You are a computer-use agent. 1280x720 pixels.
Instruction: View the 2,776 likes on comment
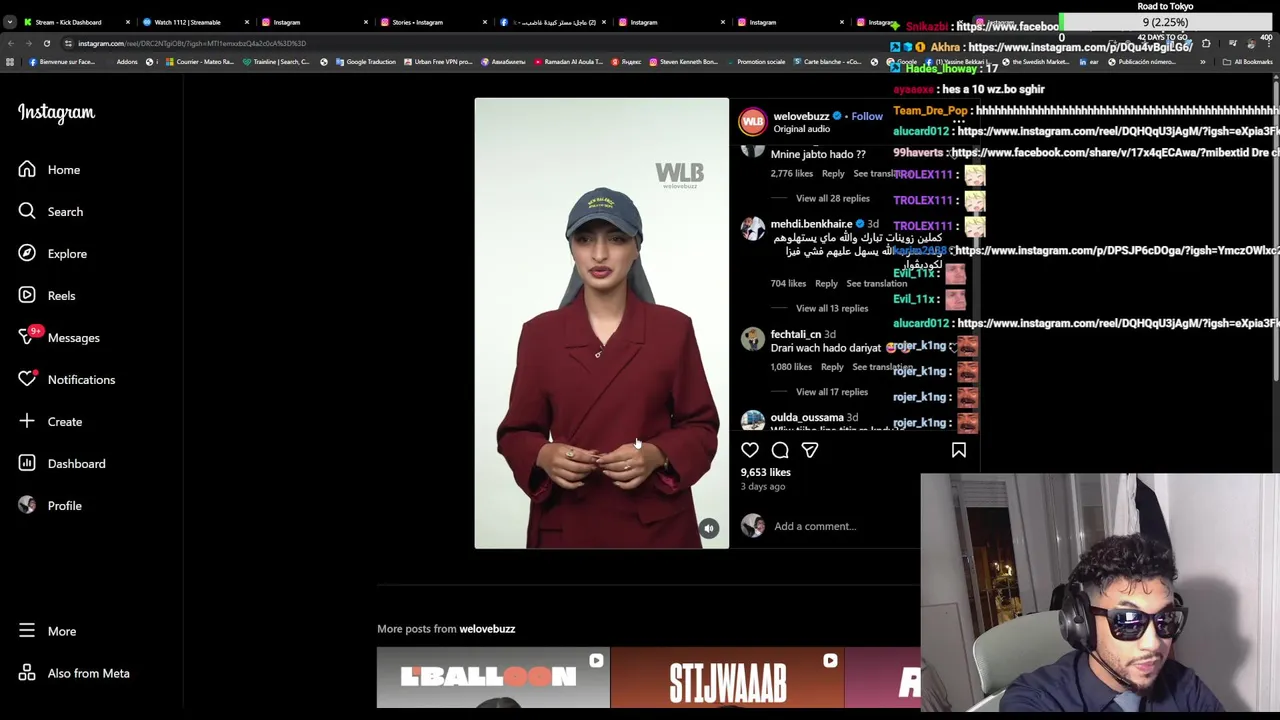coord(791,174)
